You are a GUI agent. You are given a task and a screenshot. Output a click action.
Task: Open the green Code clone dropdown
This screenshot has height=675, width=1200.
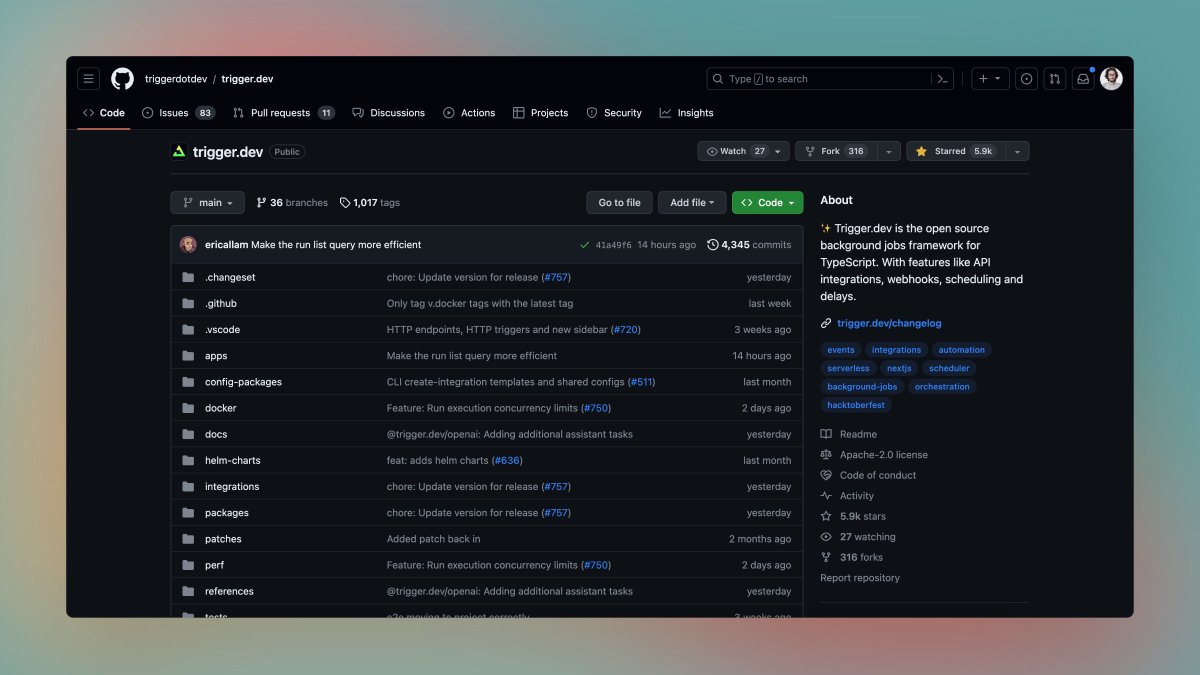[x=768, y=203]
